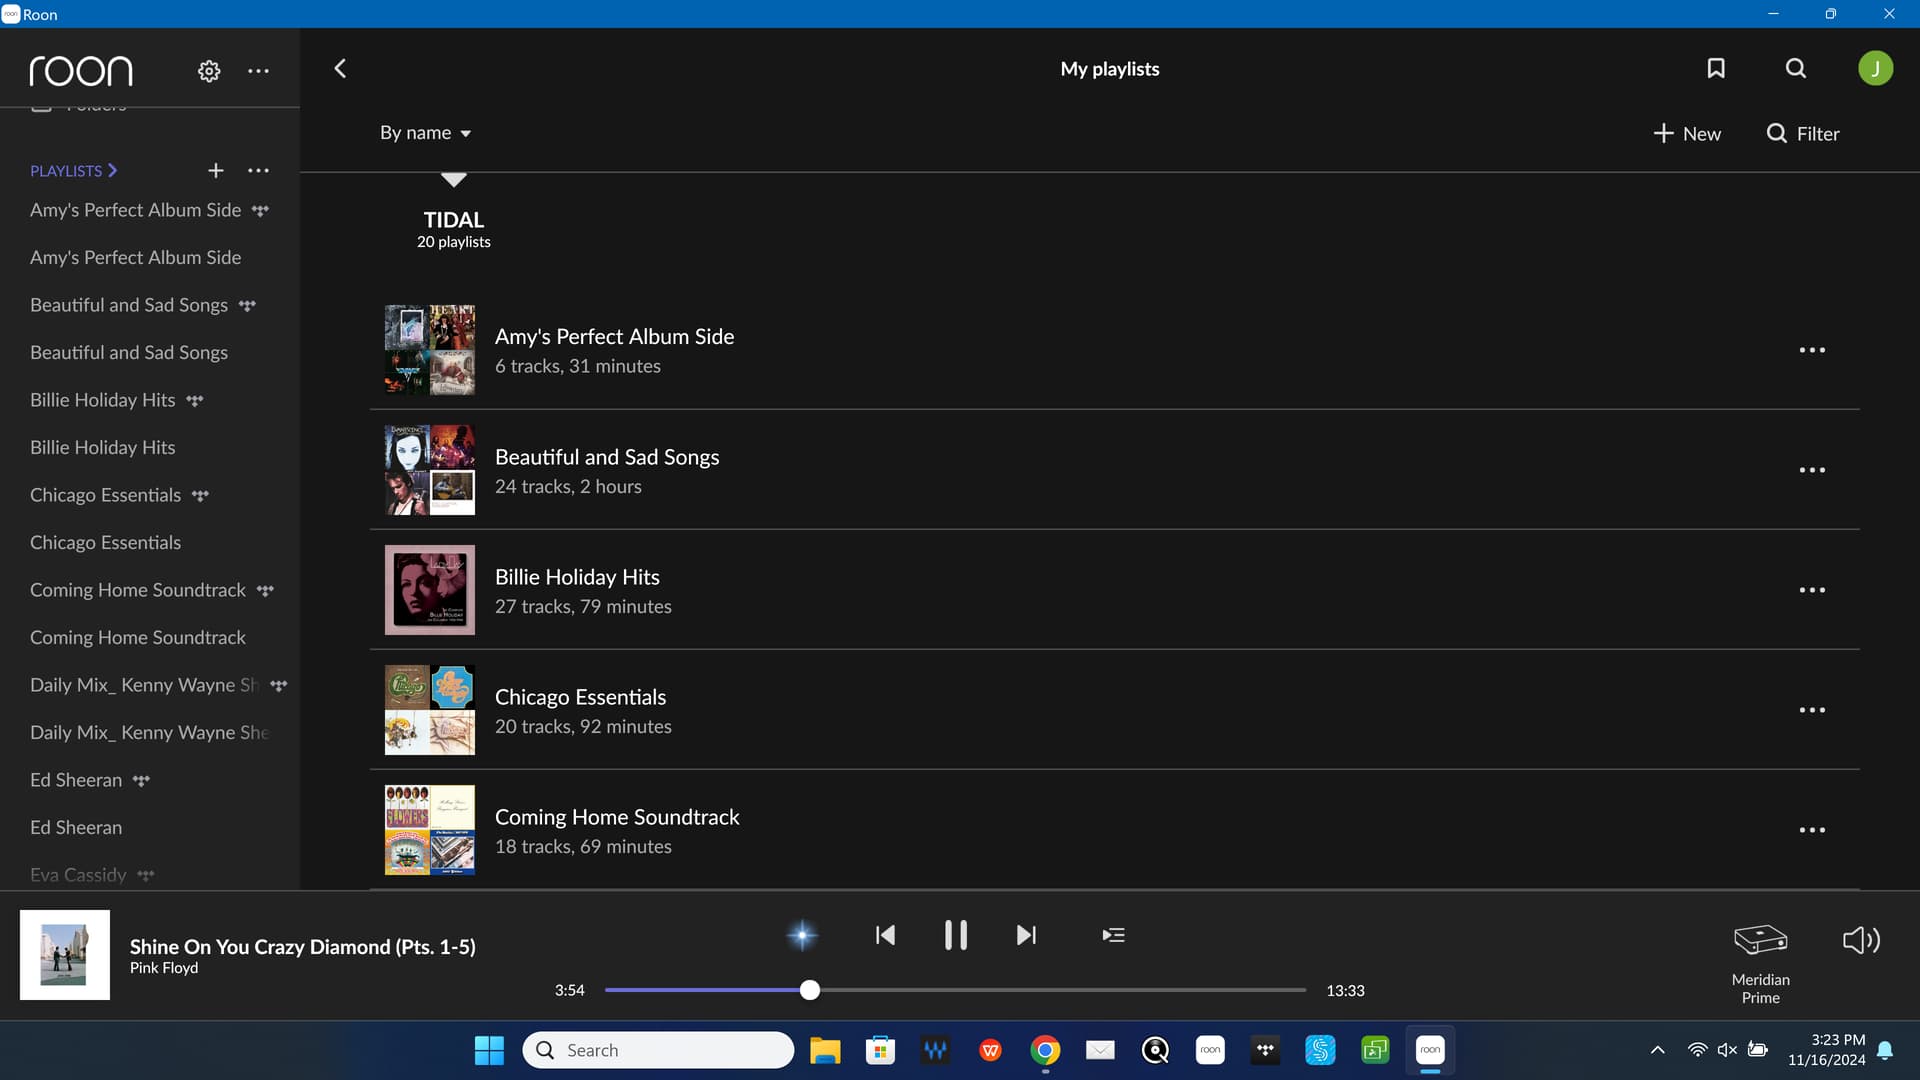Open Amy's Perfect Album Side row options
Viewport: 1920px width, 1080px height.
1812,350
